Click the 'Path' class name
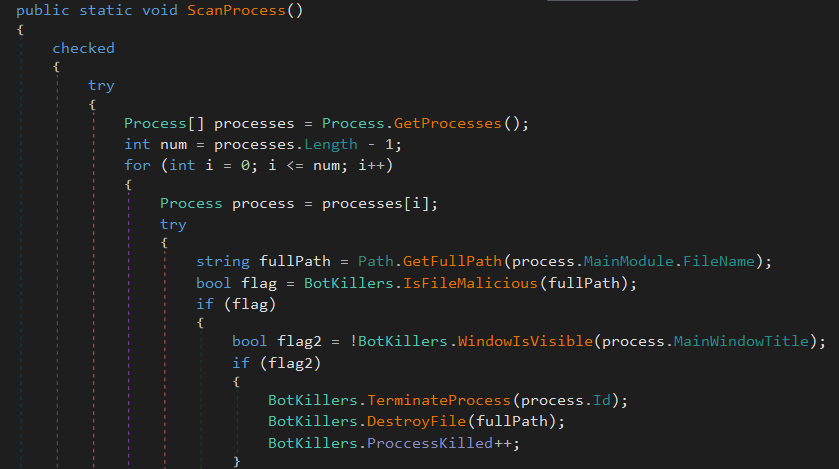The image size is (839, 469). (376, 262)
